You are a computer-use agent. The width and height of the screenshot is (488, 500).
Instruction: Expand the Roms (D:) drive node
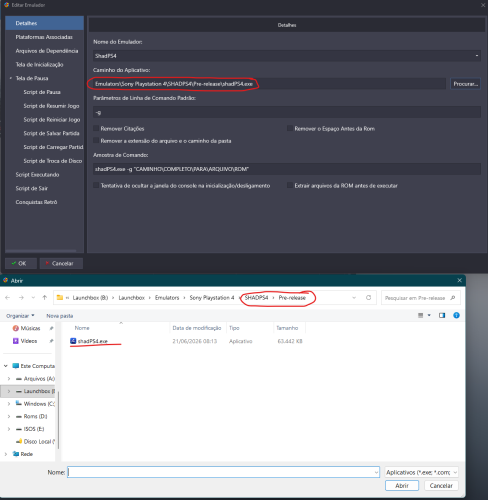pyautogui.click(x=9, y=416)
